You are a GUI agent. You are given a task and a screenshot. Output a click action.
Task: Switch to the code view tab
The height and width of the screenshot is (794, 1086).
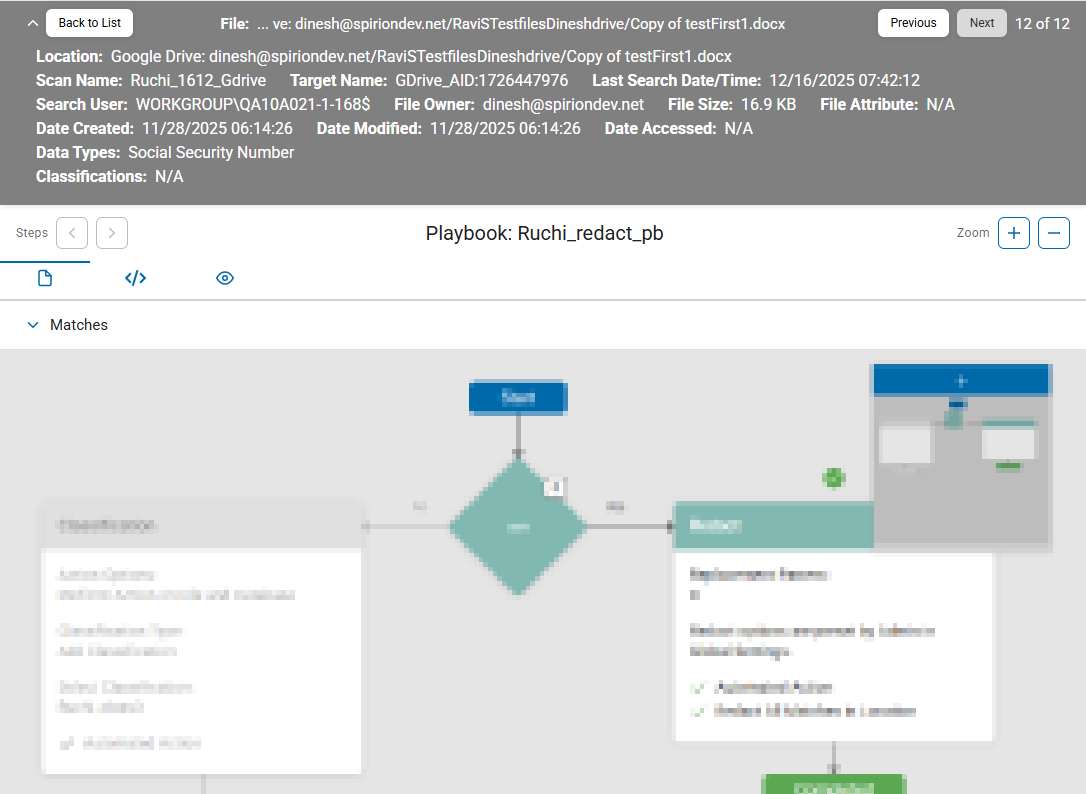[x=135, y=278]
